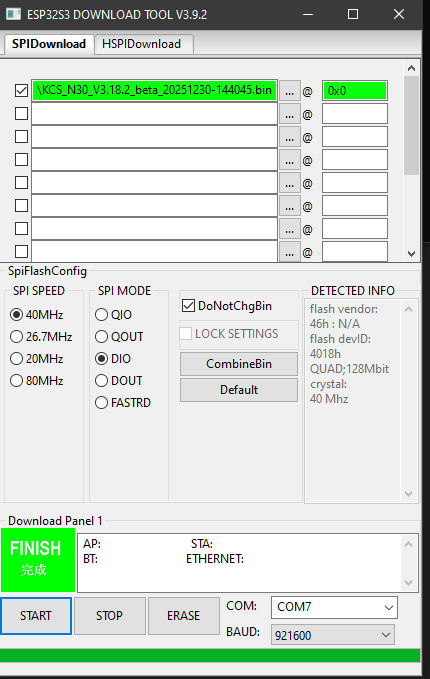The height and width of the screenshot is (679, 430).
Task: Switch to the SPIDownload tab
Action: [49, 44]
